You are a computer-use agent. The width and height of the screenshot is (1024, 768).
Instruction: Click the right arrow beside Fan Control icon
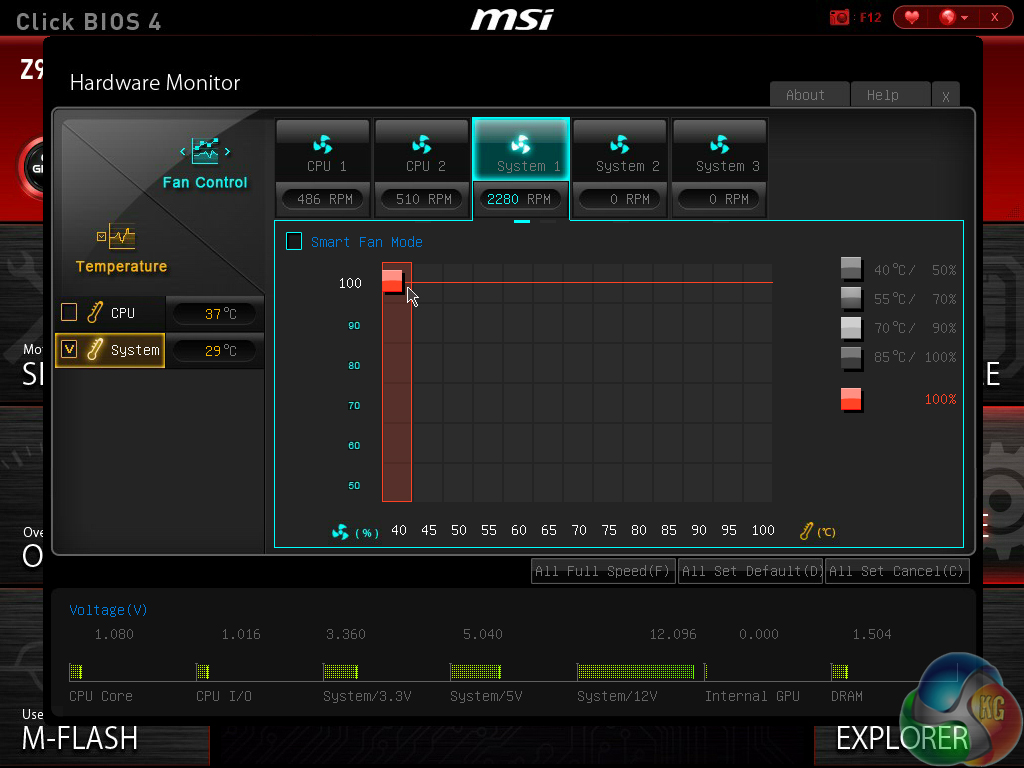[x=227, y=152]
